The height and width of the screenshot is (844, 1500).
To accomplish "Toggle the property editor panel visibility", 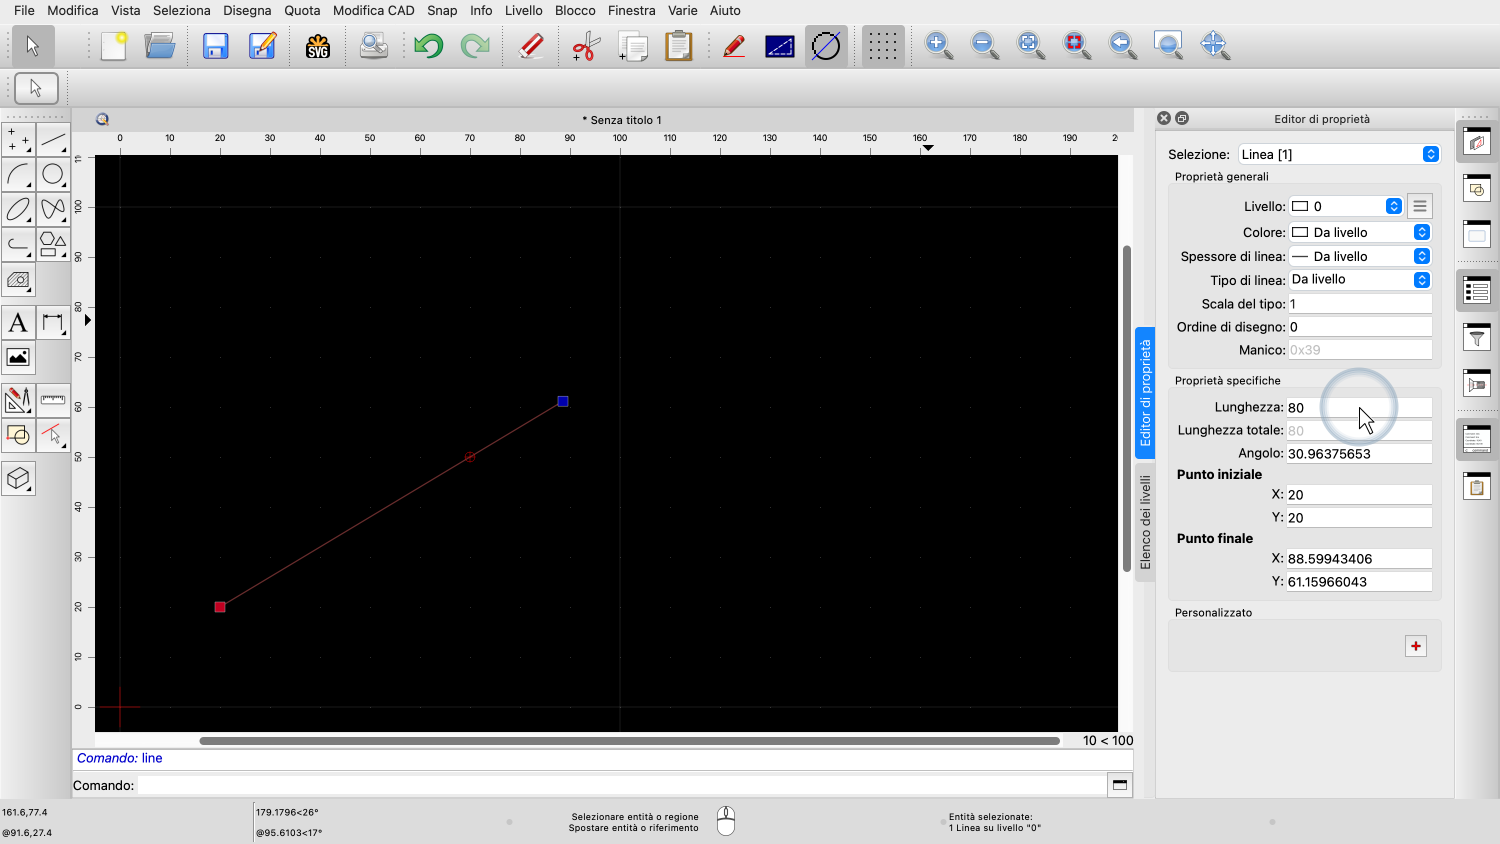I will pos(1477,290).
